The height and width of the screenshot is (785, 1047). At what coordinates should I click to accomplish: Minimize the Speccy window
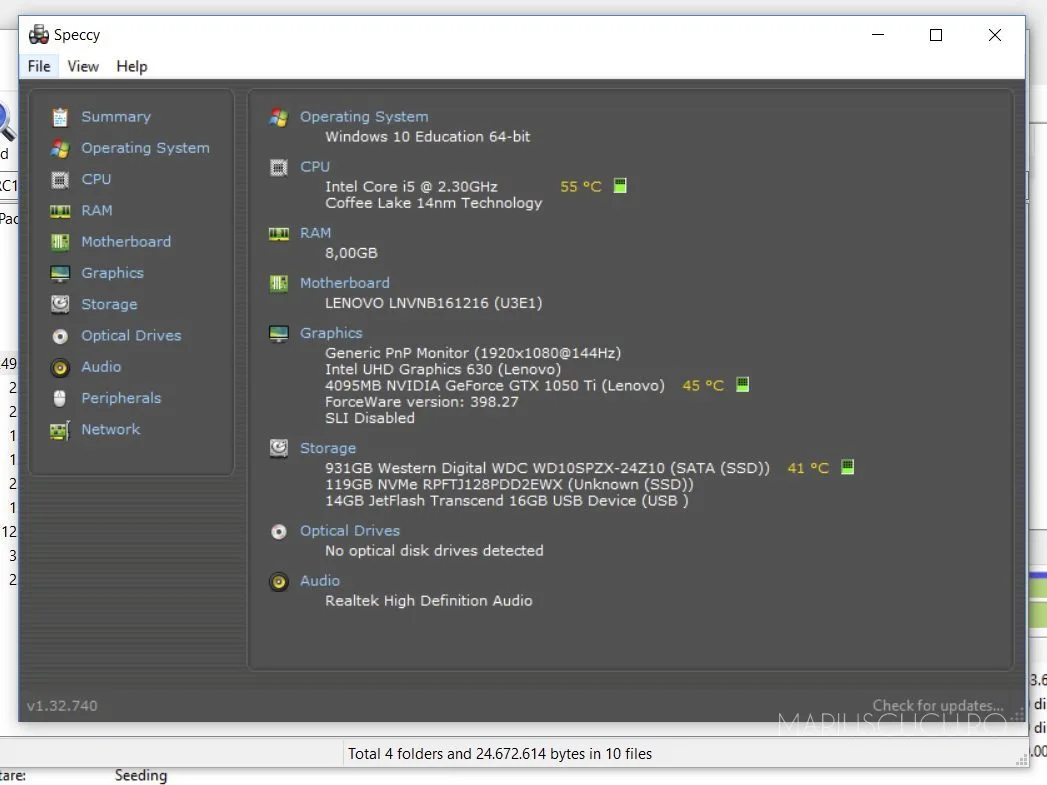(878, 35)
